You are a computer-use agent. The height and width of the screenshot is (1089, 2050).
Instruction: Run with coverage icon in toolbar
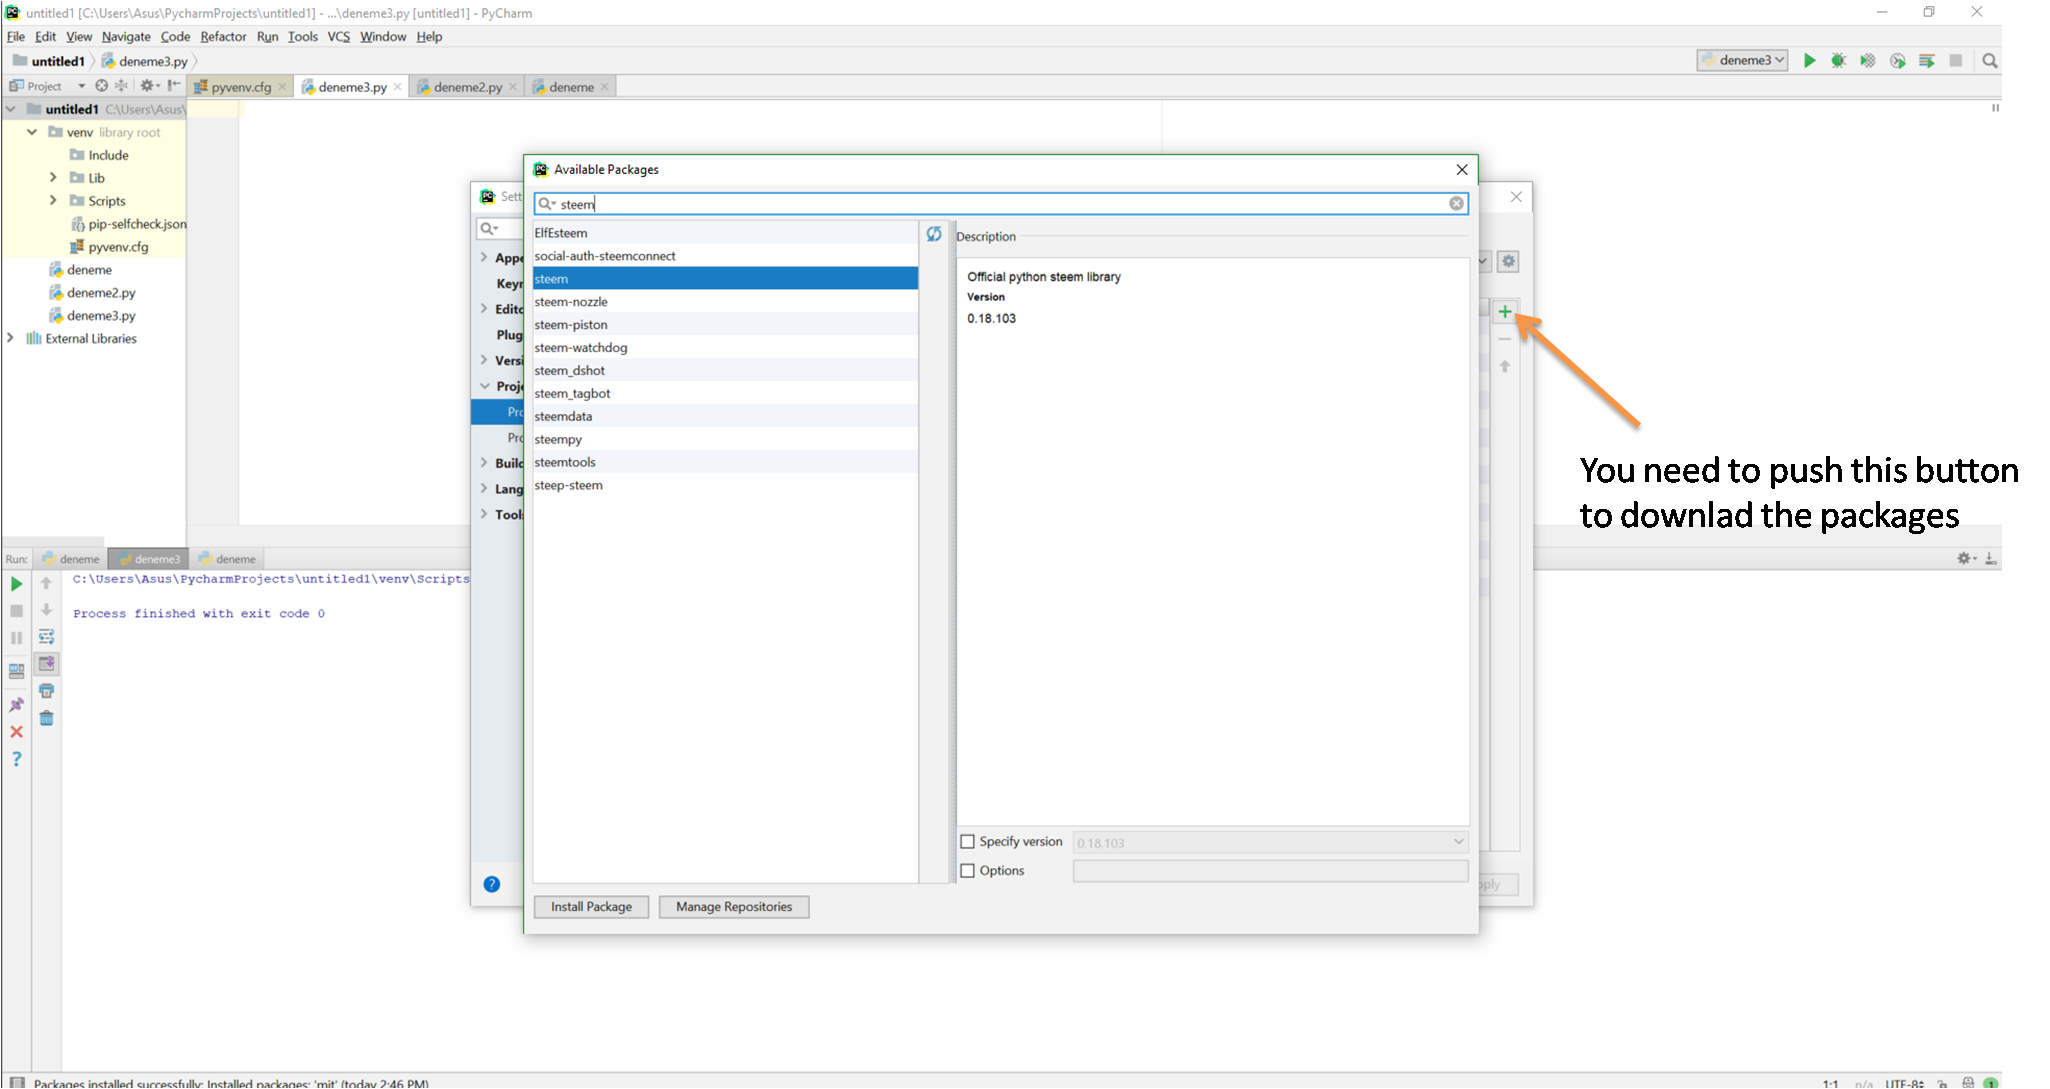[x=1867, y=61]
